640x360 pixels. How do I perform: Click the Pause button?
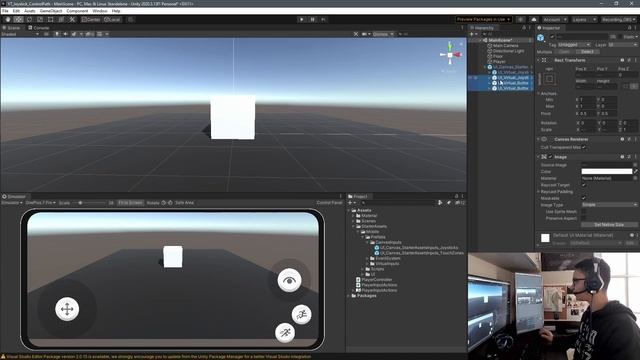pos(313,19)
